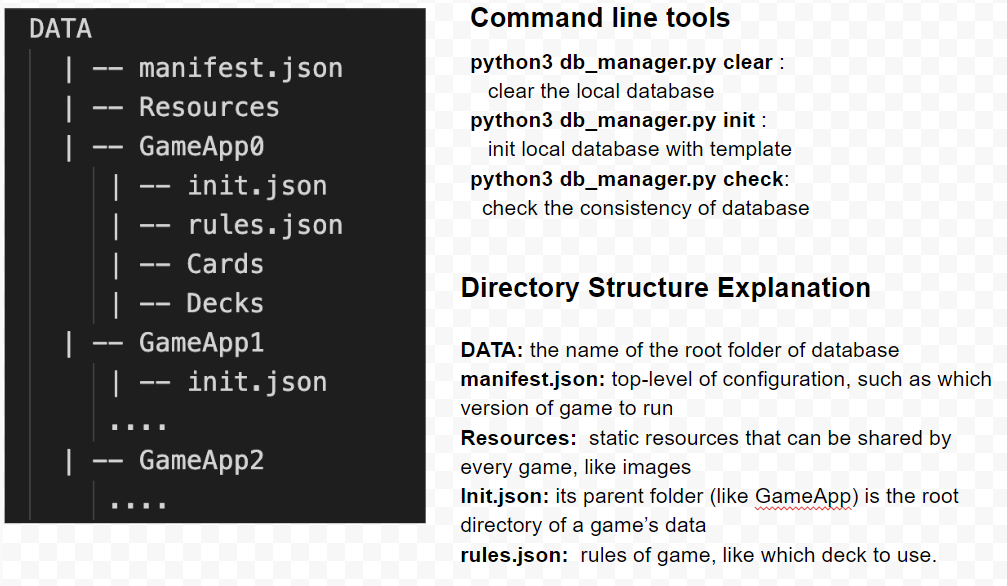Select the Decks folder entry
This screenshot has width=1007, height=586.
(x=225, y=303)
